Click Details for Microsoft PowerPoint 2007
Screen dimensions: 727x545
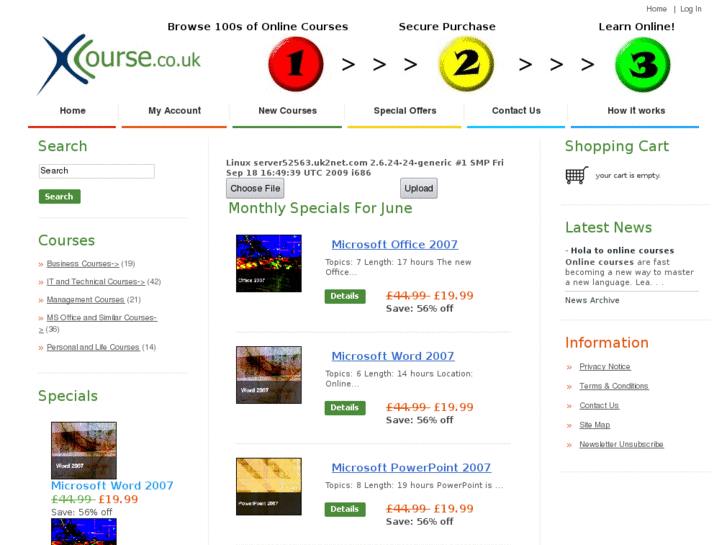(x=345, y=509)
